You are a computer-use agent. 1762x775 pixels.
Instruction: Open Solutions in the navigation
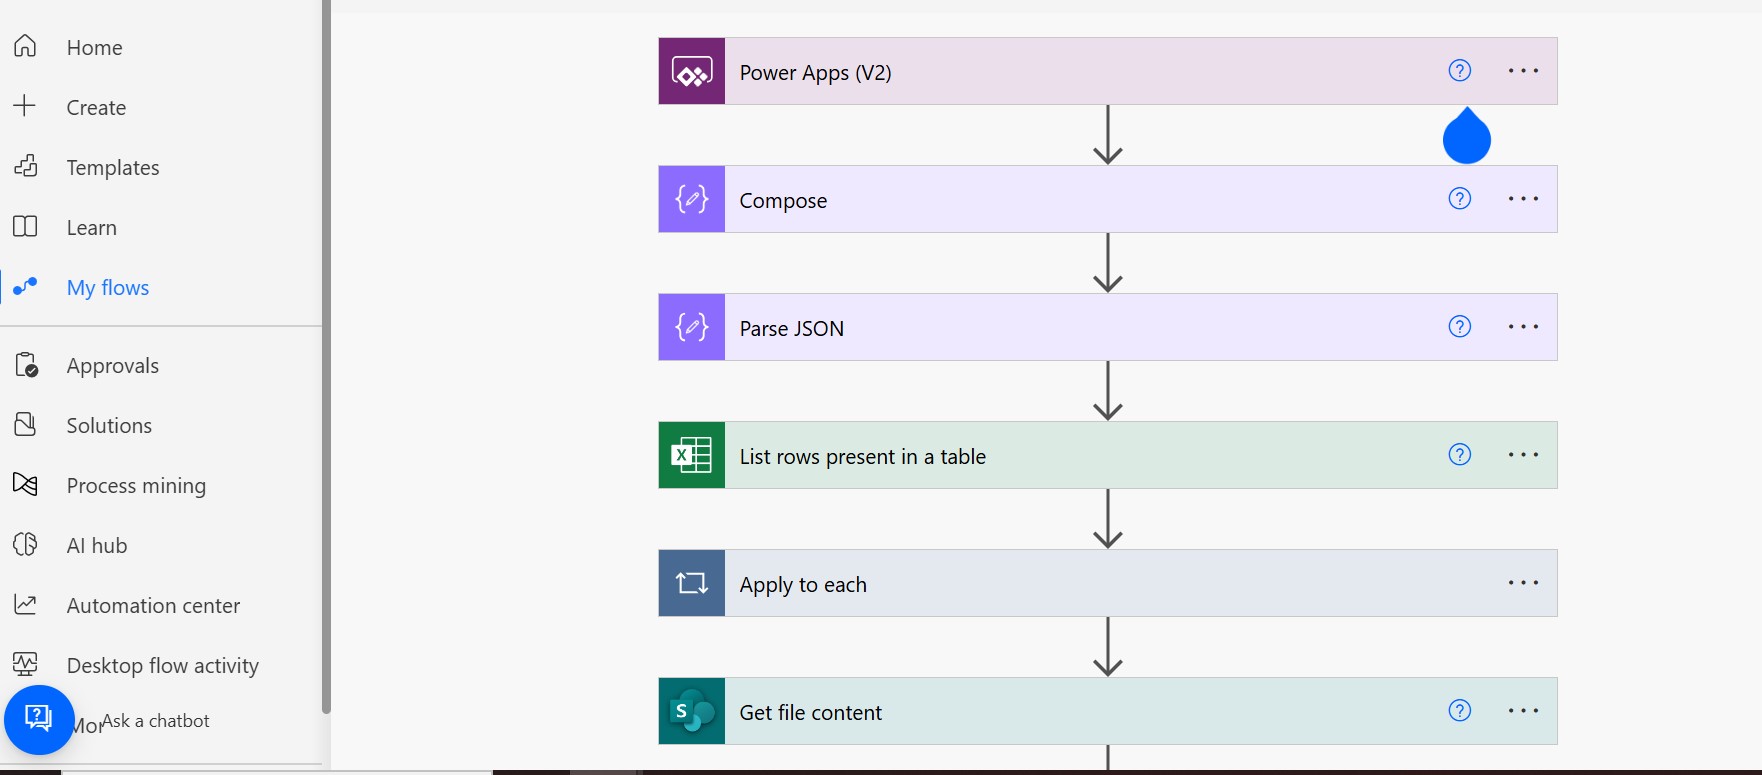coord(109,426)
